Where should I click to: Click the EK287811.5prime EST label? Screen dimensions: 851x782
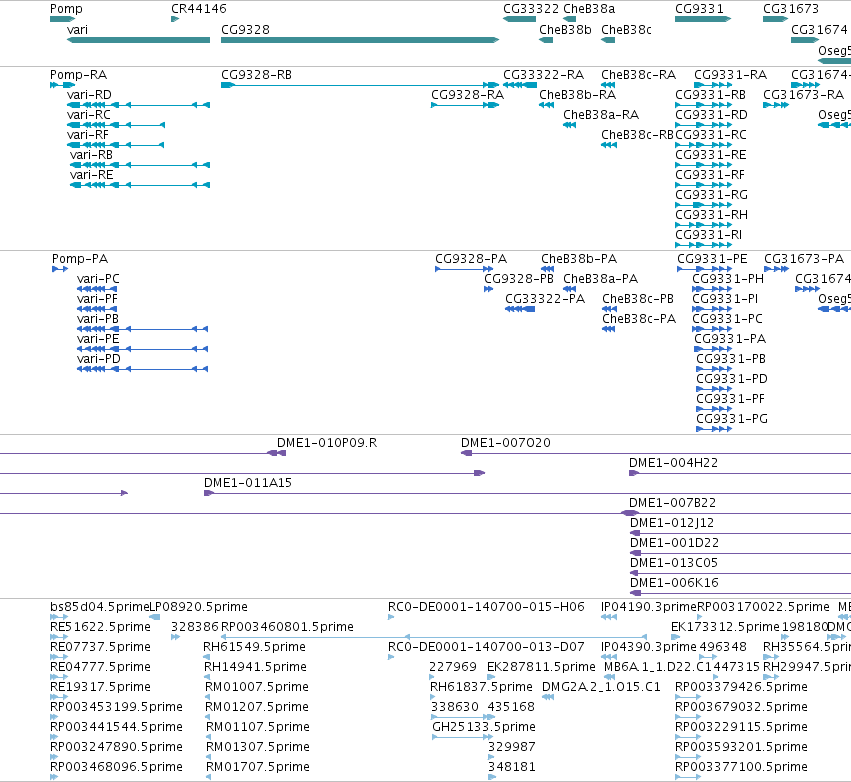(541, 667)
